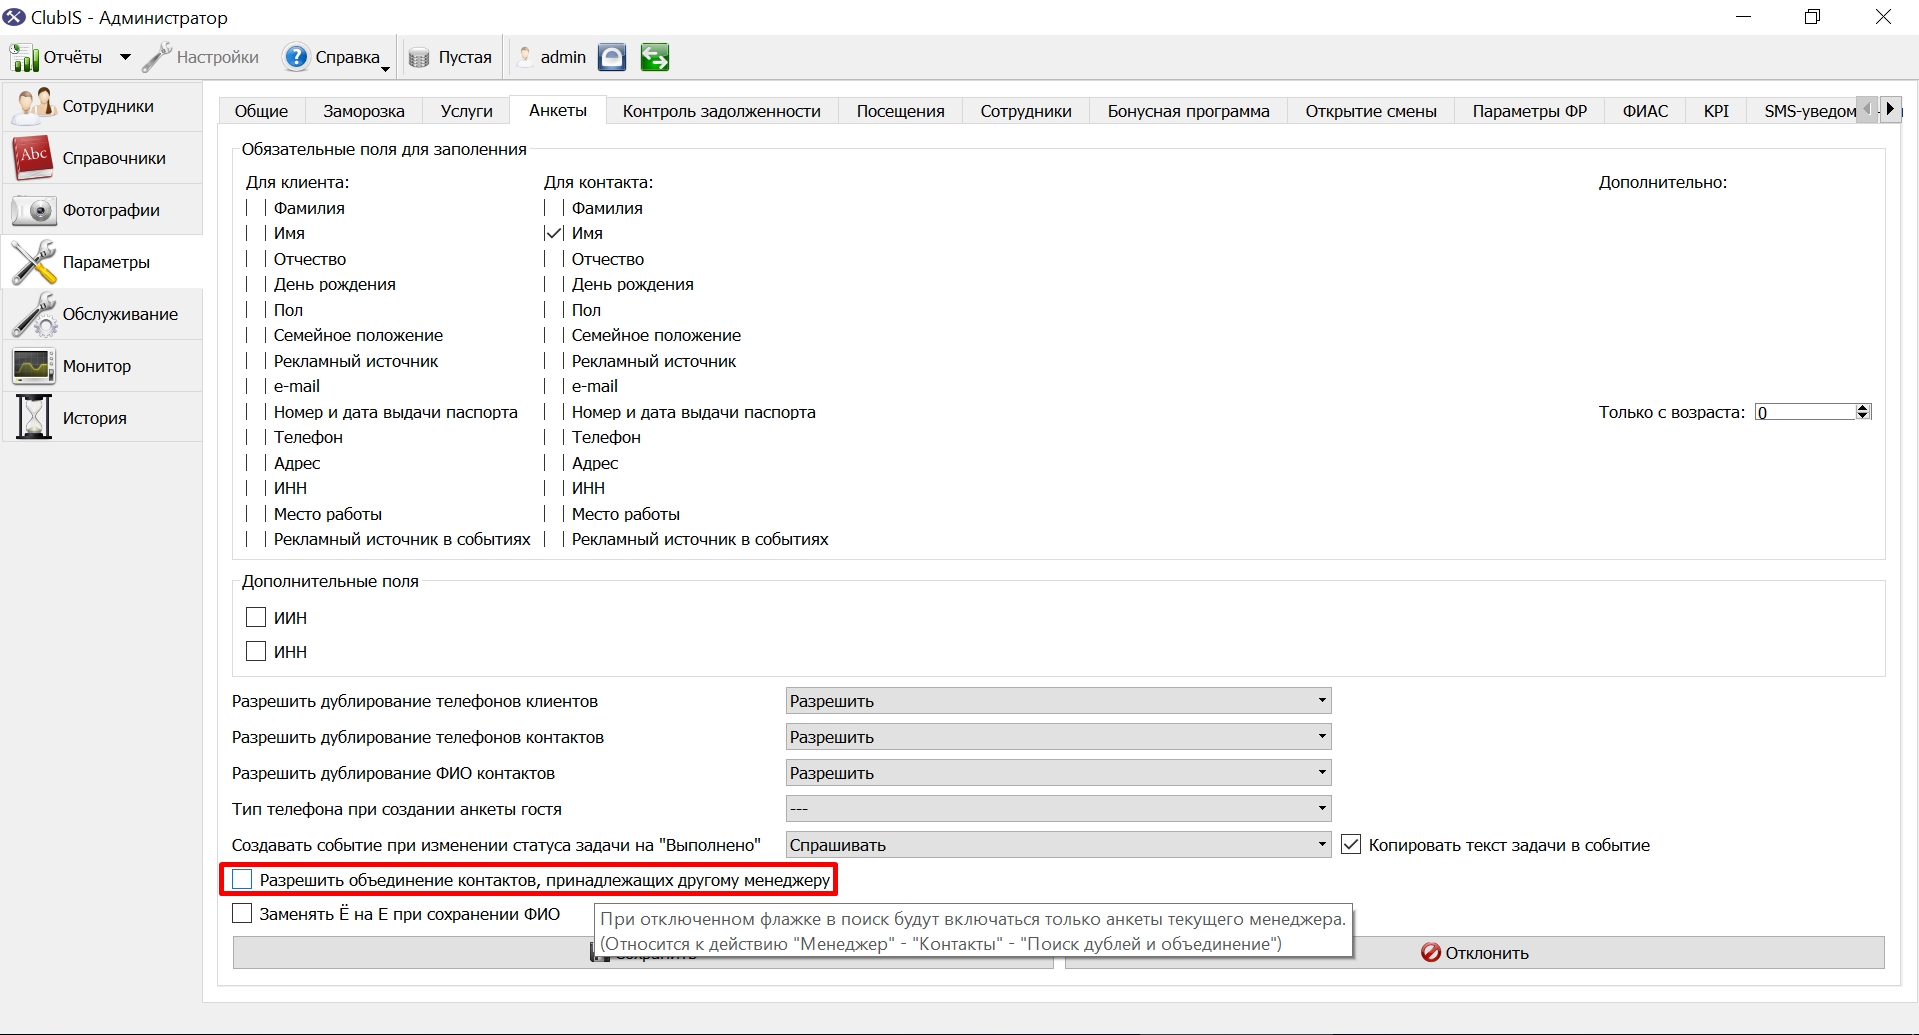Viewport: 1919px width, 1035px height.
Task: Click the ClubIS app logo icon
Action: (14, 17)
